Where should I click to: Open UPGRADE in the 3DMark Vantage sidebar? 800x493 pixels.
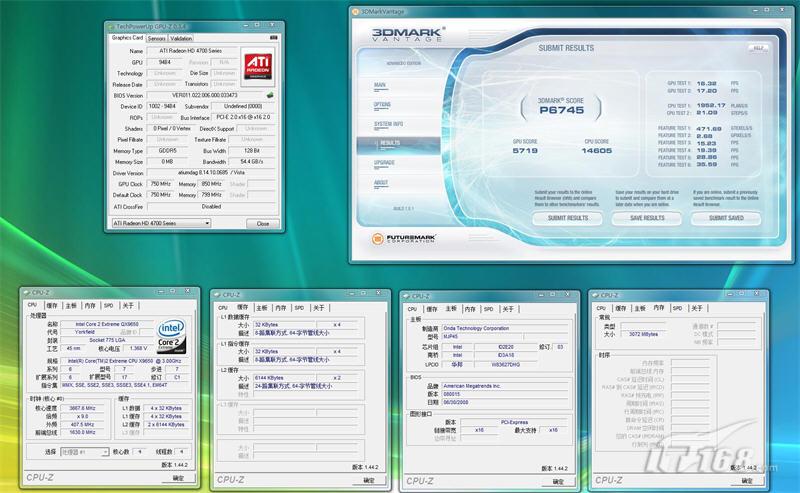point(384,163)
